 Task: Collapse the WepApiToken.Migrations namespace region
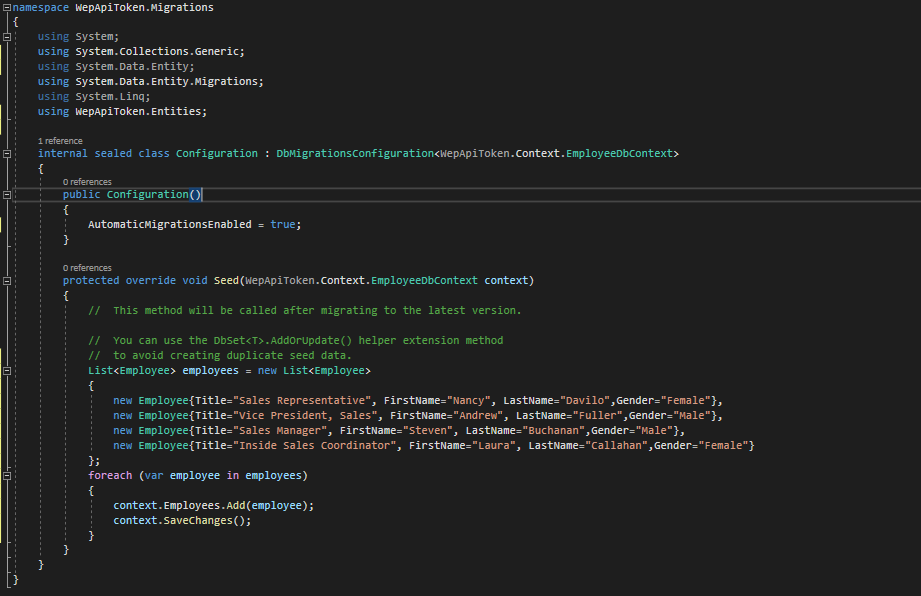coord(6,7)
